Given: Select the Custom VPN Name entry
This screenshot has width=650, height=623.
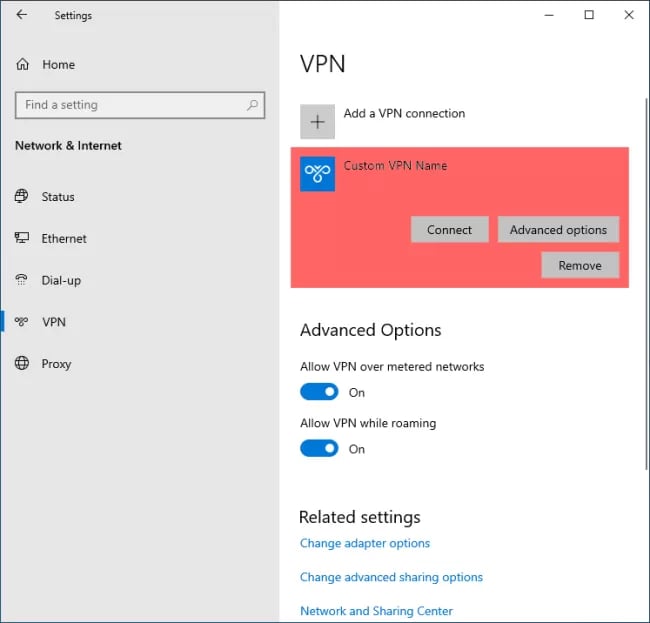Looking at the screenshot, I should (x=460, y=217).
